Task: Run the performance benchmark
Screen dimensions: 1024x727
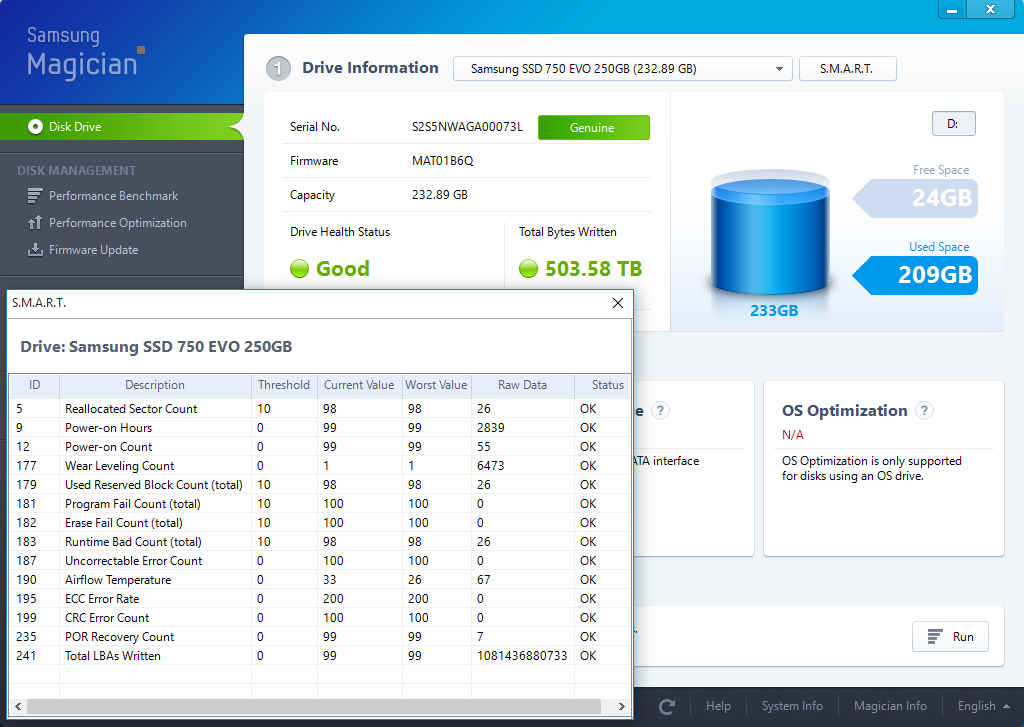Action: [950, 637]
